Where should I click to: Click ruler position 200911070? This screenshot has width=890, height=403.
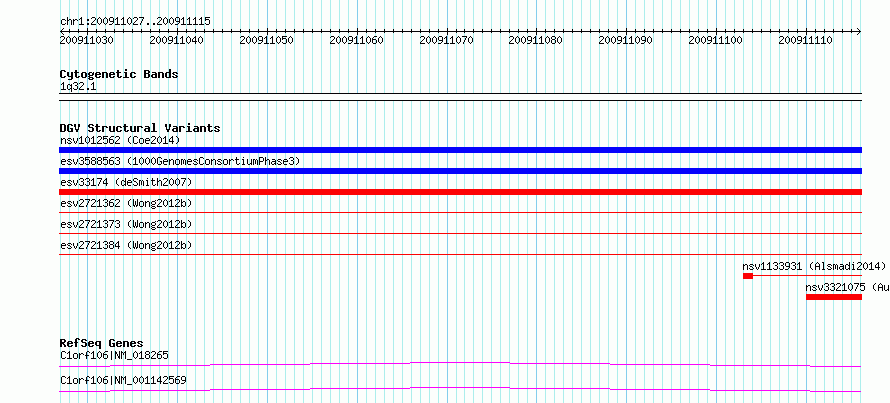pyautogui.click(x=447, y=40)
